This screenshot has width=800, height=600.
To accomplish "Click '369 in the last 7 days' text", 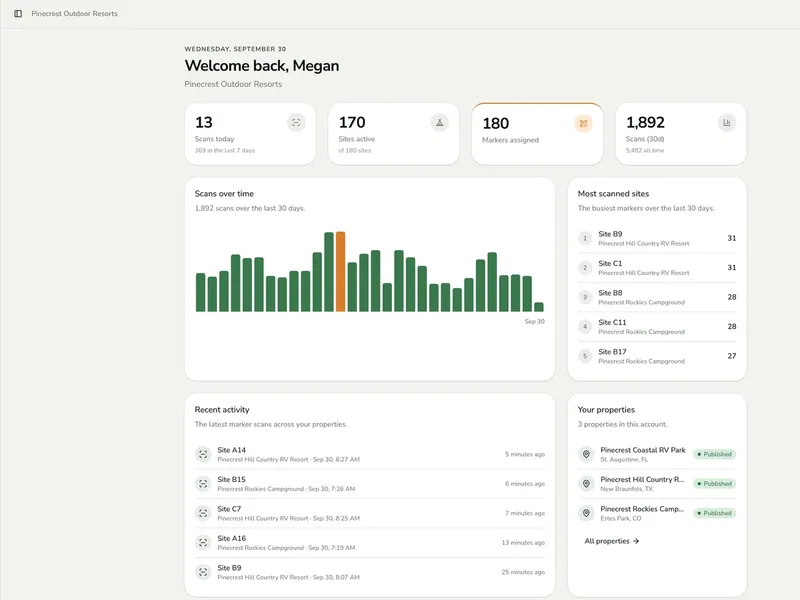I will pyautogui.click(x=224, y=151).
